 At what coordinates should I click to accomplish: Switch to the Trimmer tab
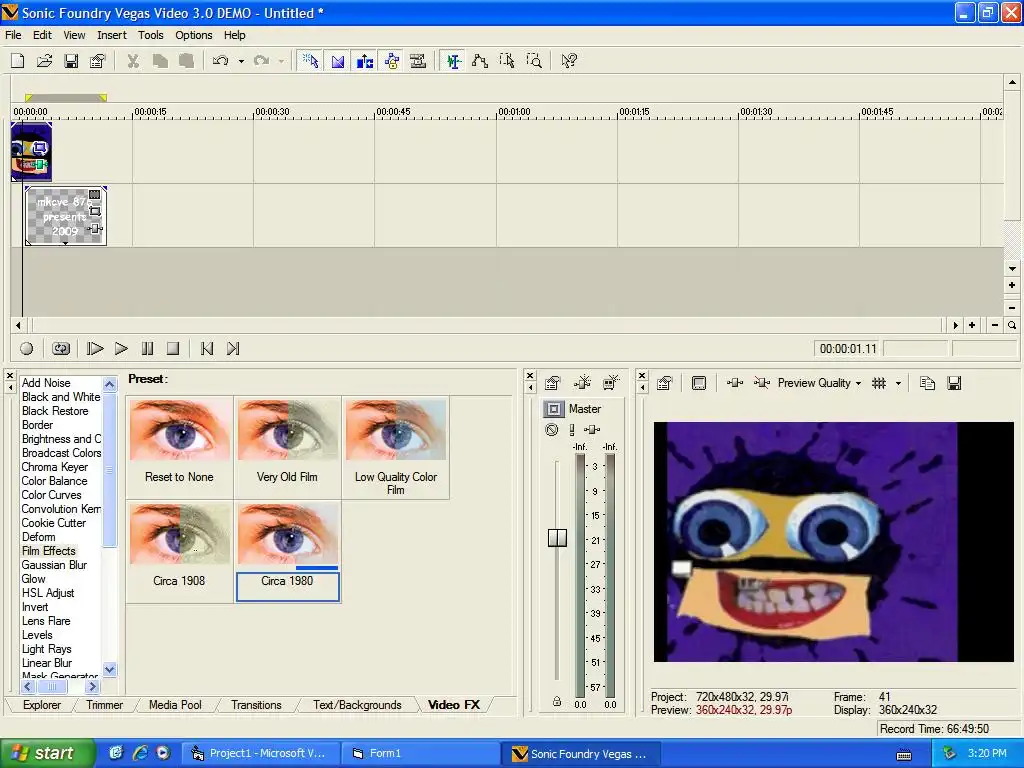tap(104, 705)
